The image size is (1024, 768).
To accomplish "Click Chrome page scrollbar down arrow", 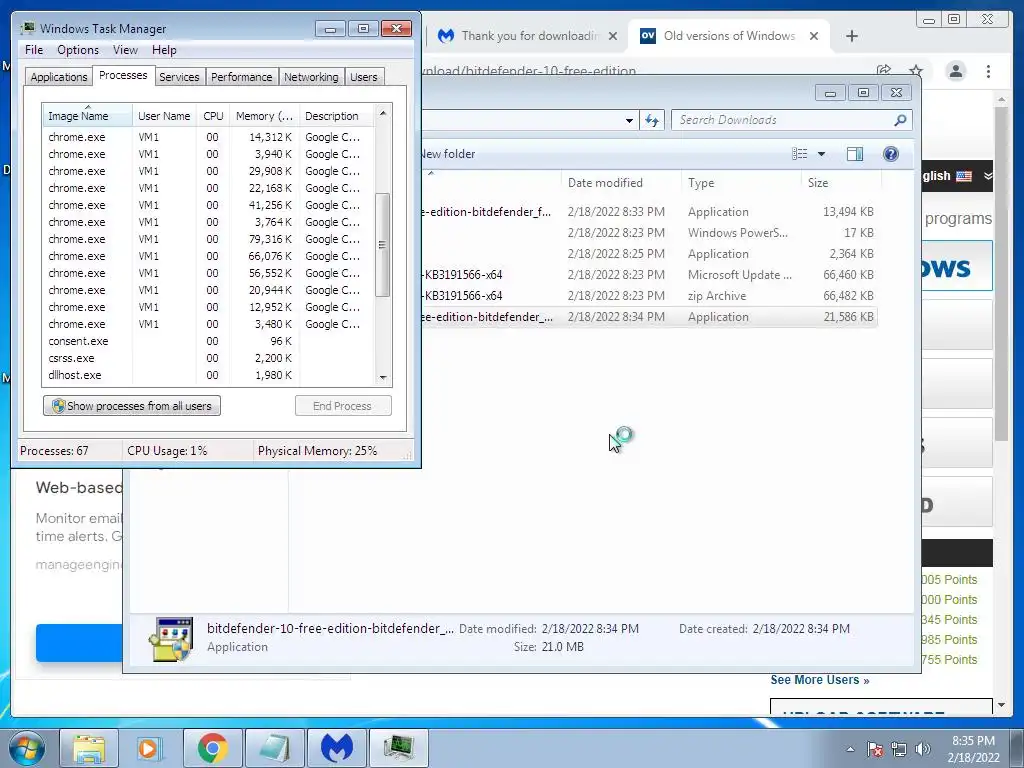I will pyautogui.click(x=1001, y=705).
